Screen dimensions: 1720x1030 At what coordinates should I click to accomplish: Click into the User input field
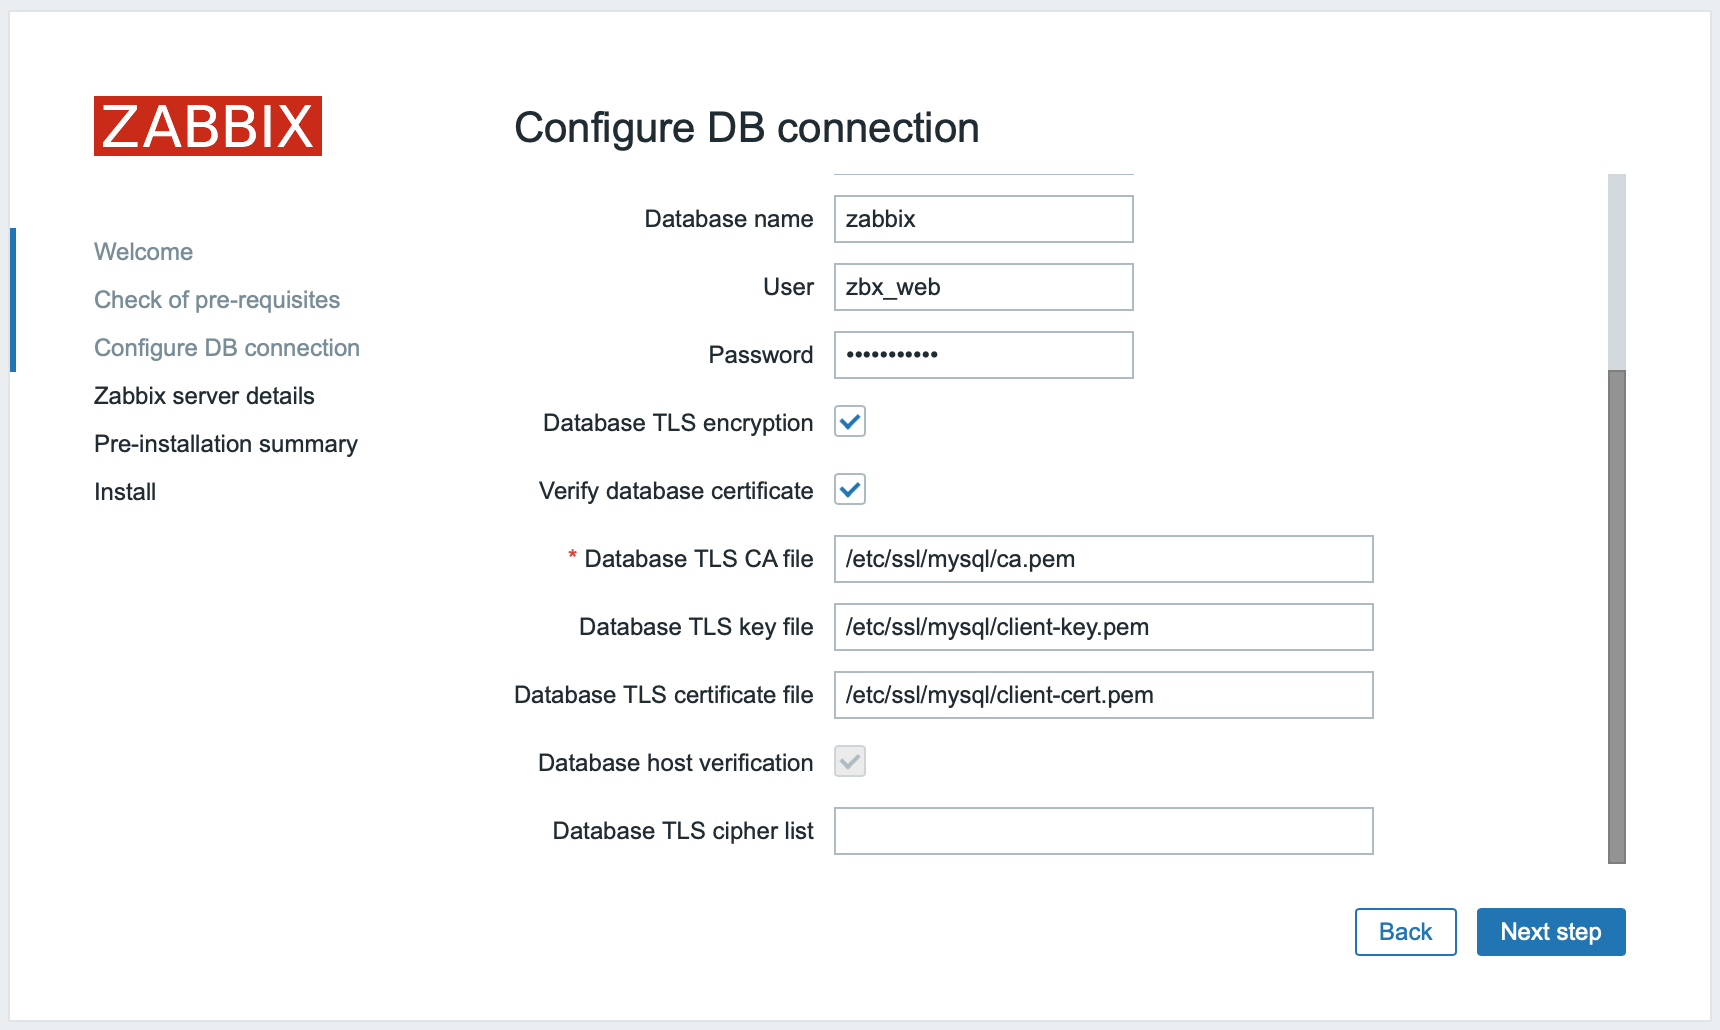click(x=983, y=287)
